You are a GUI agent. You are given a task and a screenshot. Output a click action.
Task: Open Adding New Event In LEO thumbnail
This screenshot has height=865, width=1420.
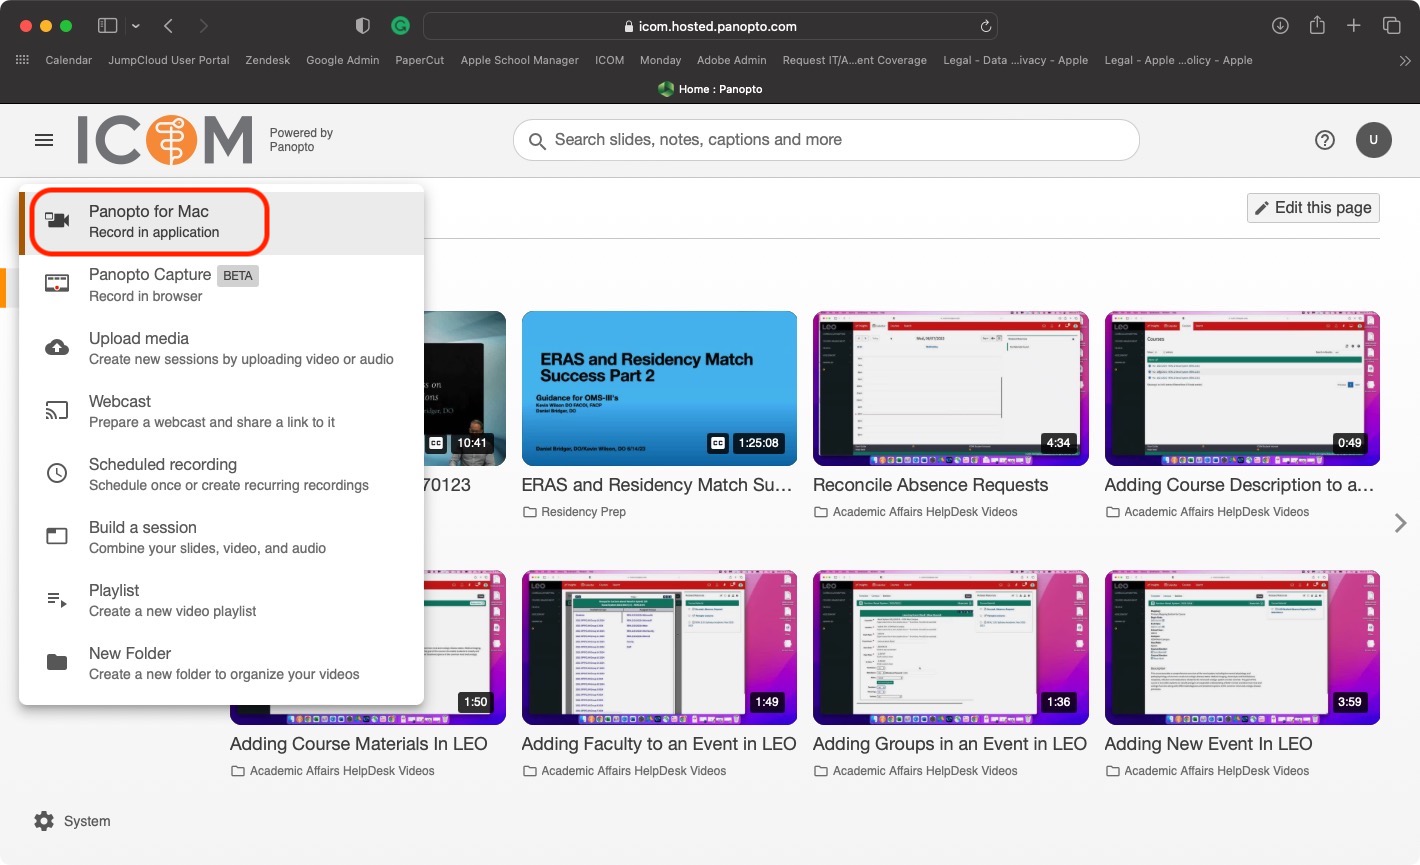[x=1242, y=647]
